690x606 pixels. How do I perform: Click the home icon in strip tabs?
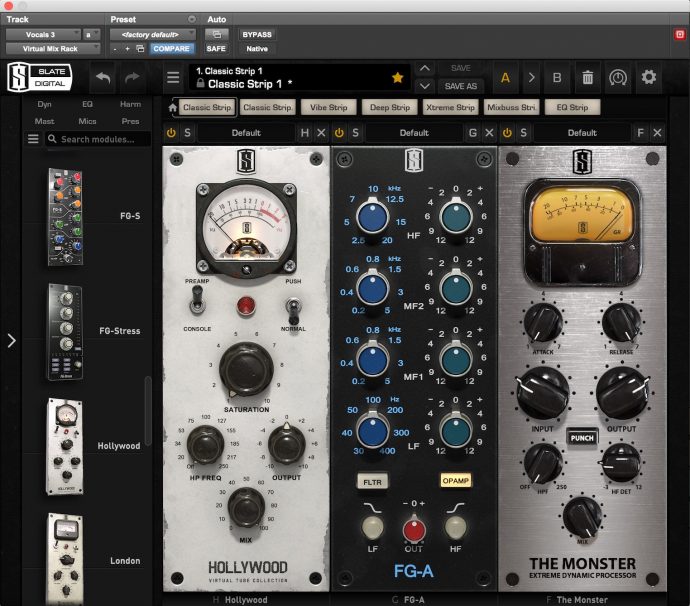pos(172,107)
